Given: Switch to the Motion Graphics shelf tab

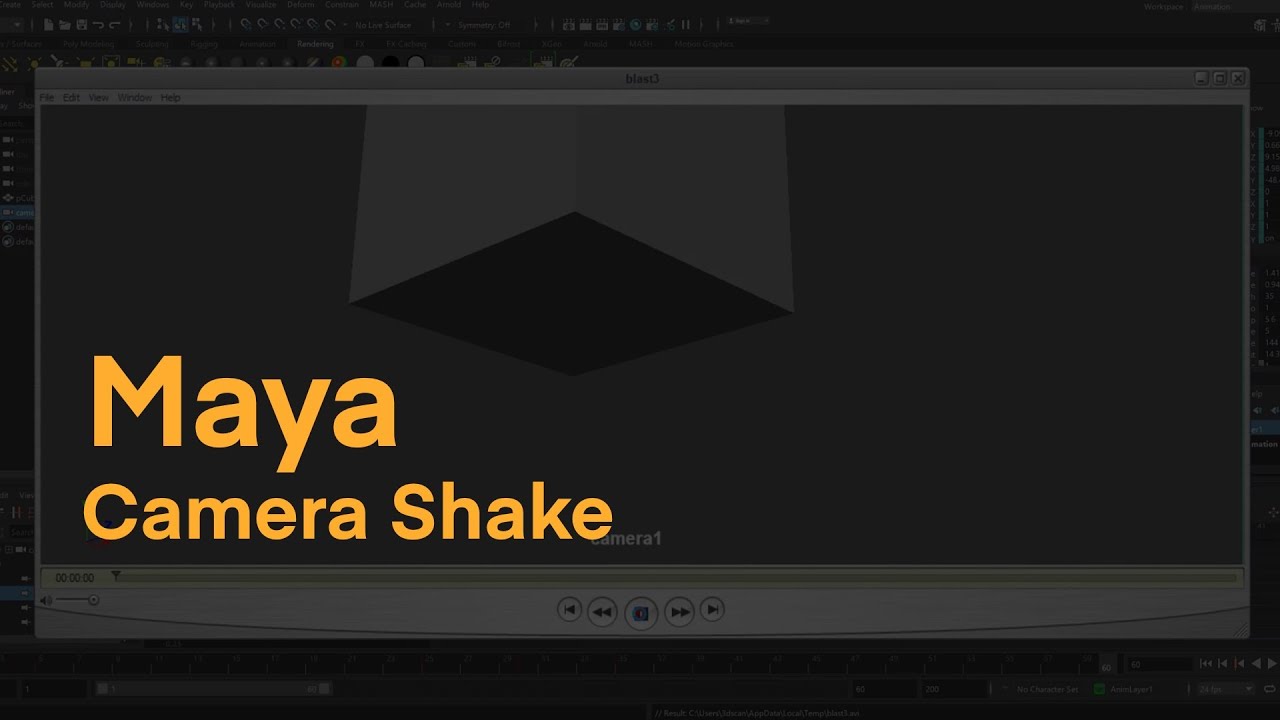Looking at the screenshot, I should point(704,44).
